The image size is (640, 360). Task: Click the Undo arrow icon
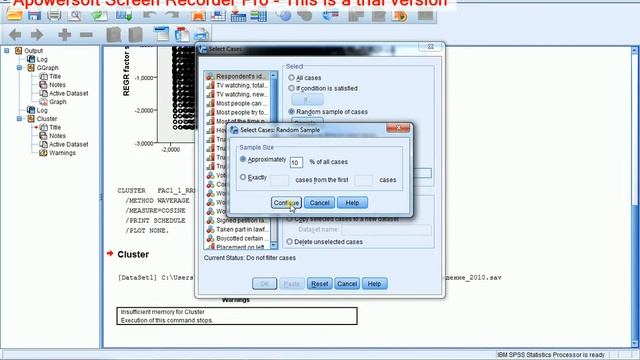[x=149, y=16]
